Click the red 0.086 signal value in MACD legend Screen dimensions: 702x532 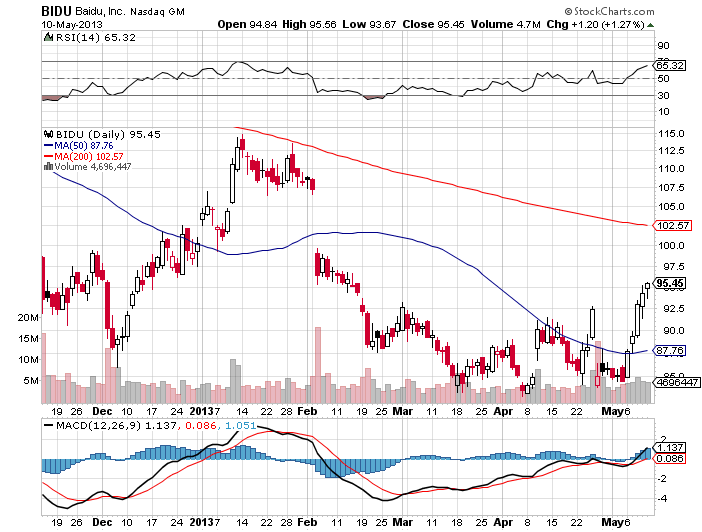coord(199,425)
